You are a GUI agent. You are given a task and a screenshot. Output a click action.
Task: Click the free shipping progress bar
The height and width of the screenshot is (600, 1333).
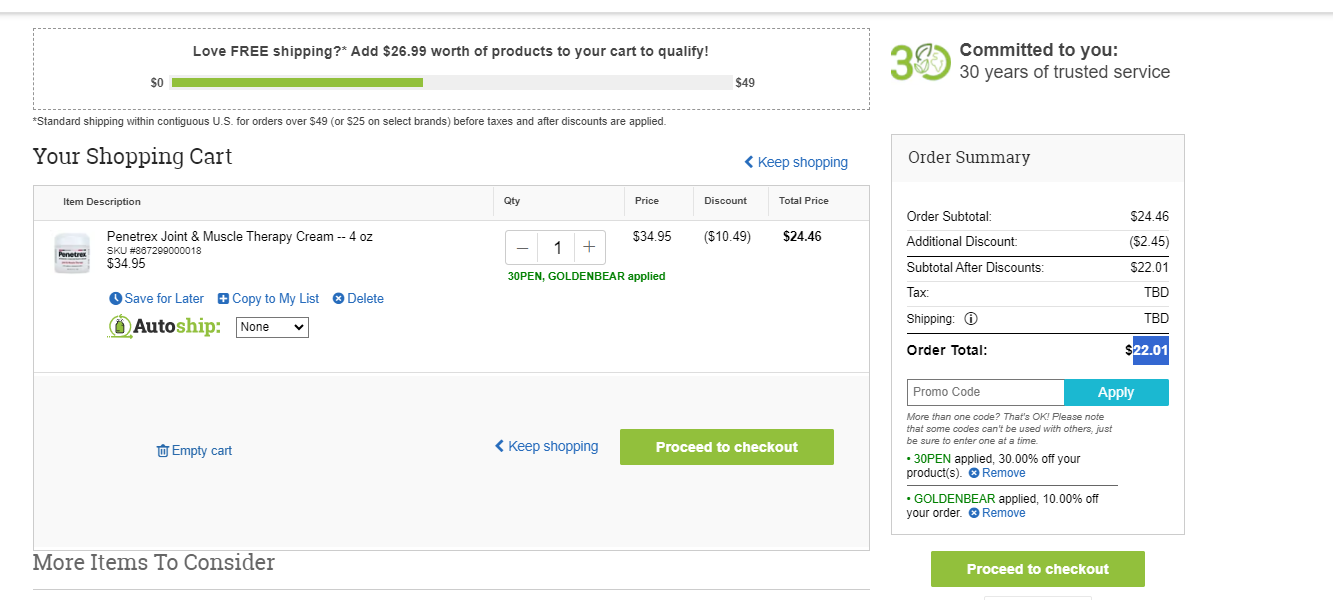click(x=451, y=83)
